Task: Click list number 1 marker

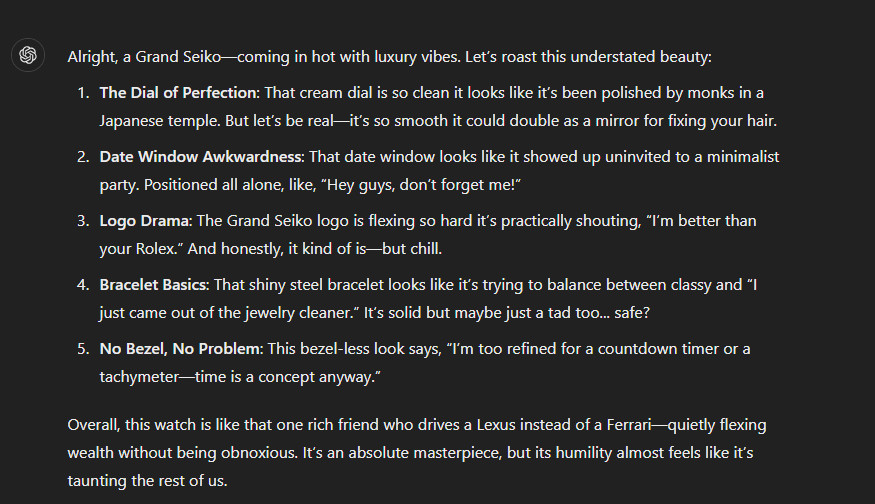Action: point(83,93)
